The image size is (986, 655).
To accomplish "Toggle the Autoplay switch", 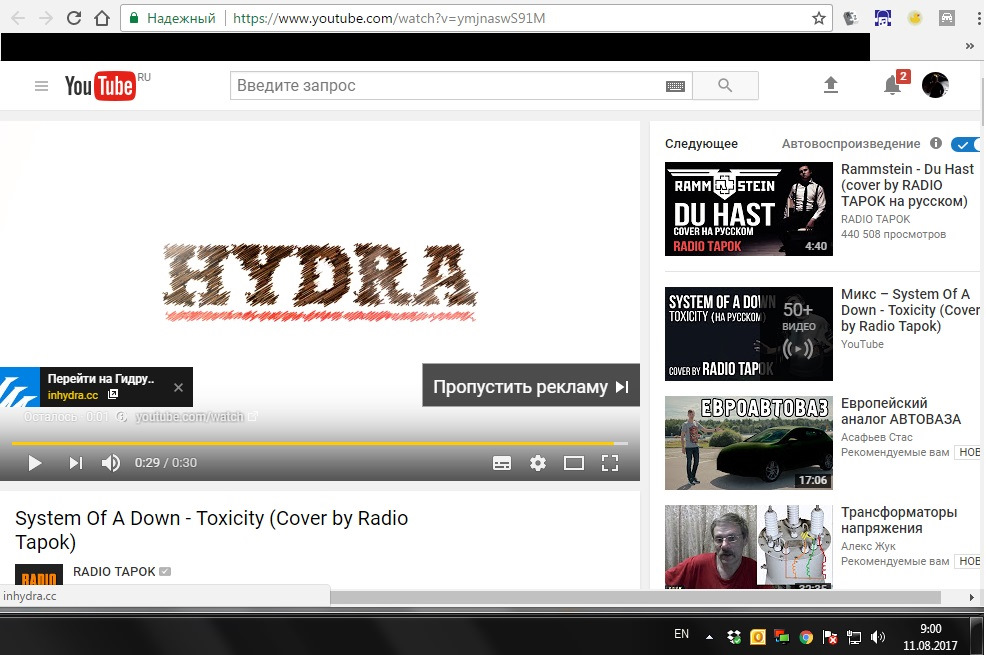I will click(965, 144).
